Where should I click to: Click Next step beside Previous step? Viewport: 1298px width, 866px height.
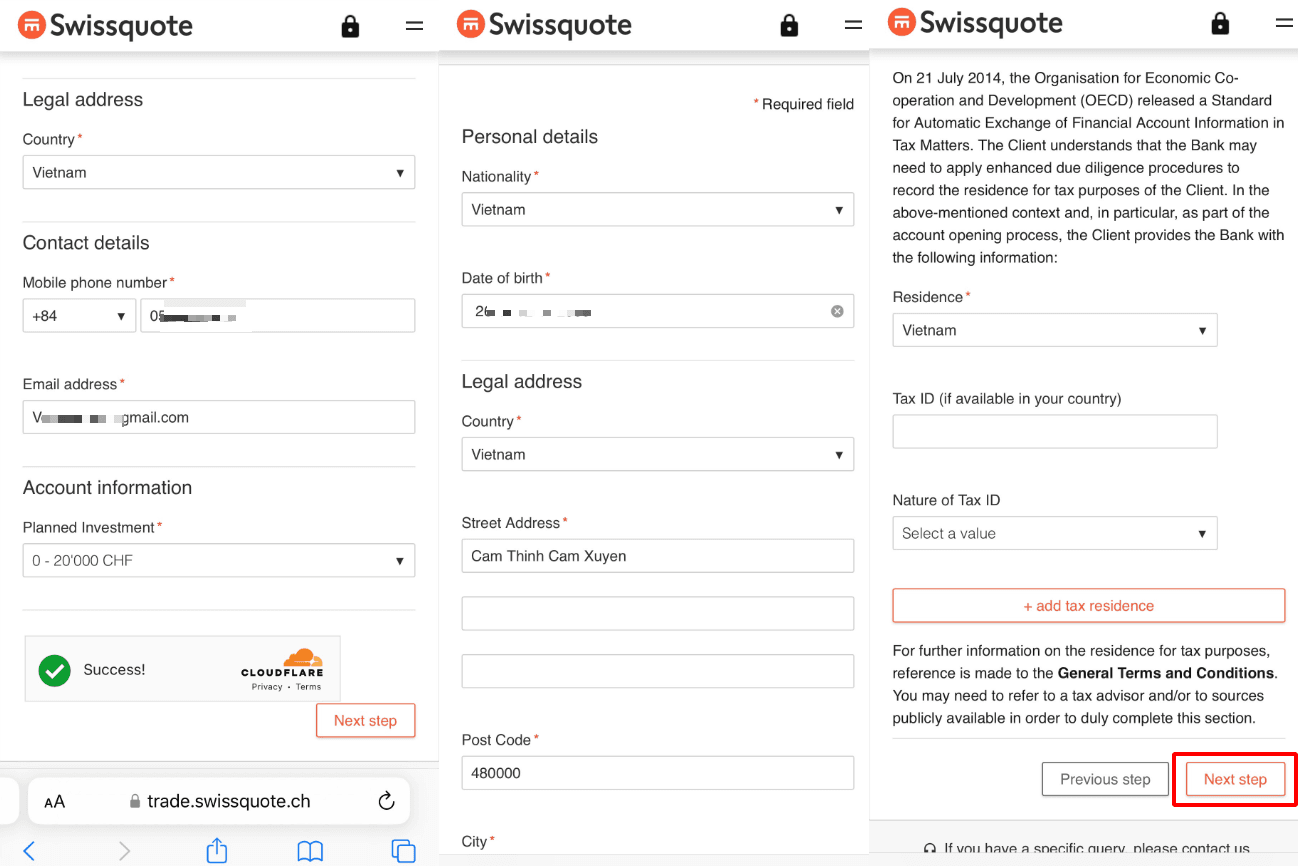(1235, 779)
